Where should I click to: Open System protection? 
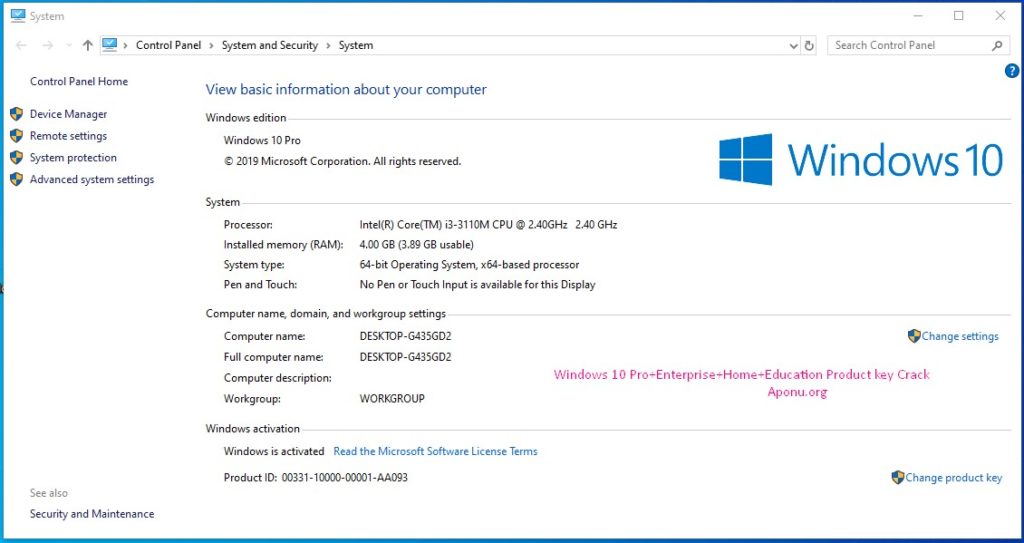click(73, 157)
